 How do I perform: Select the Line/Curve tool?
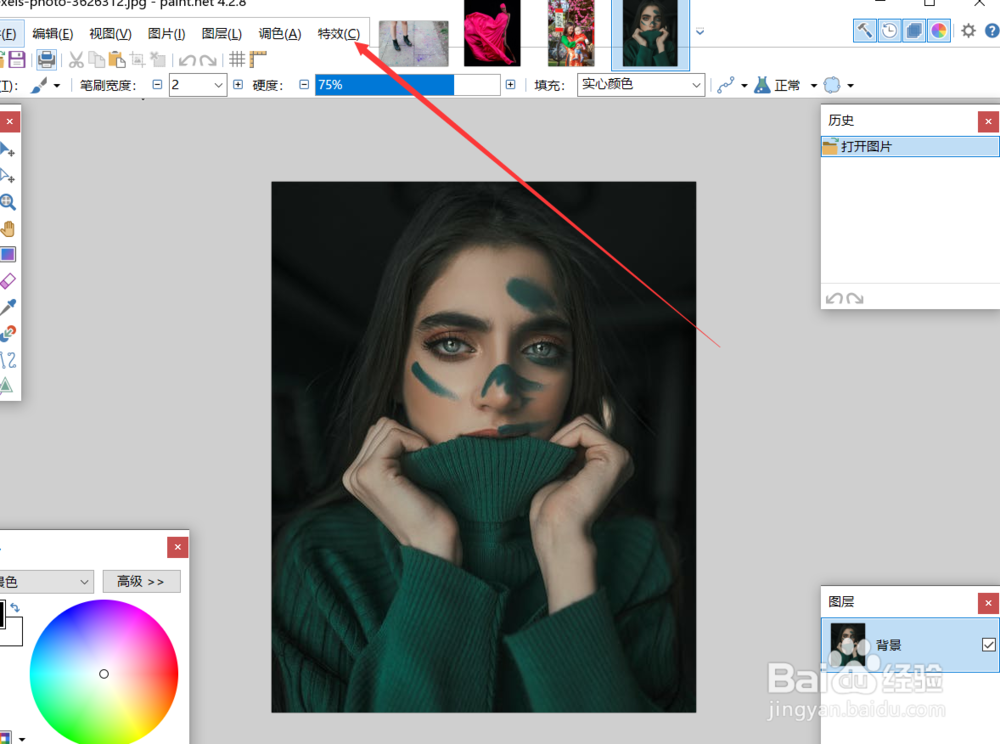pos(8,360)
